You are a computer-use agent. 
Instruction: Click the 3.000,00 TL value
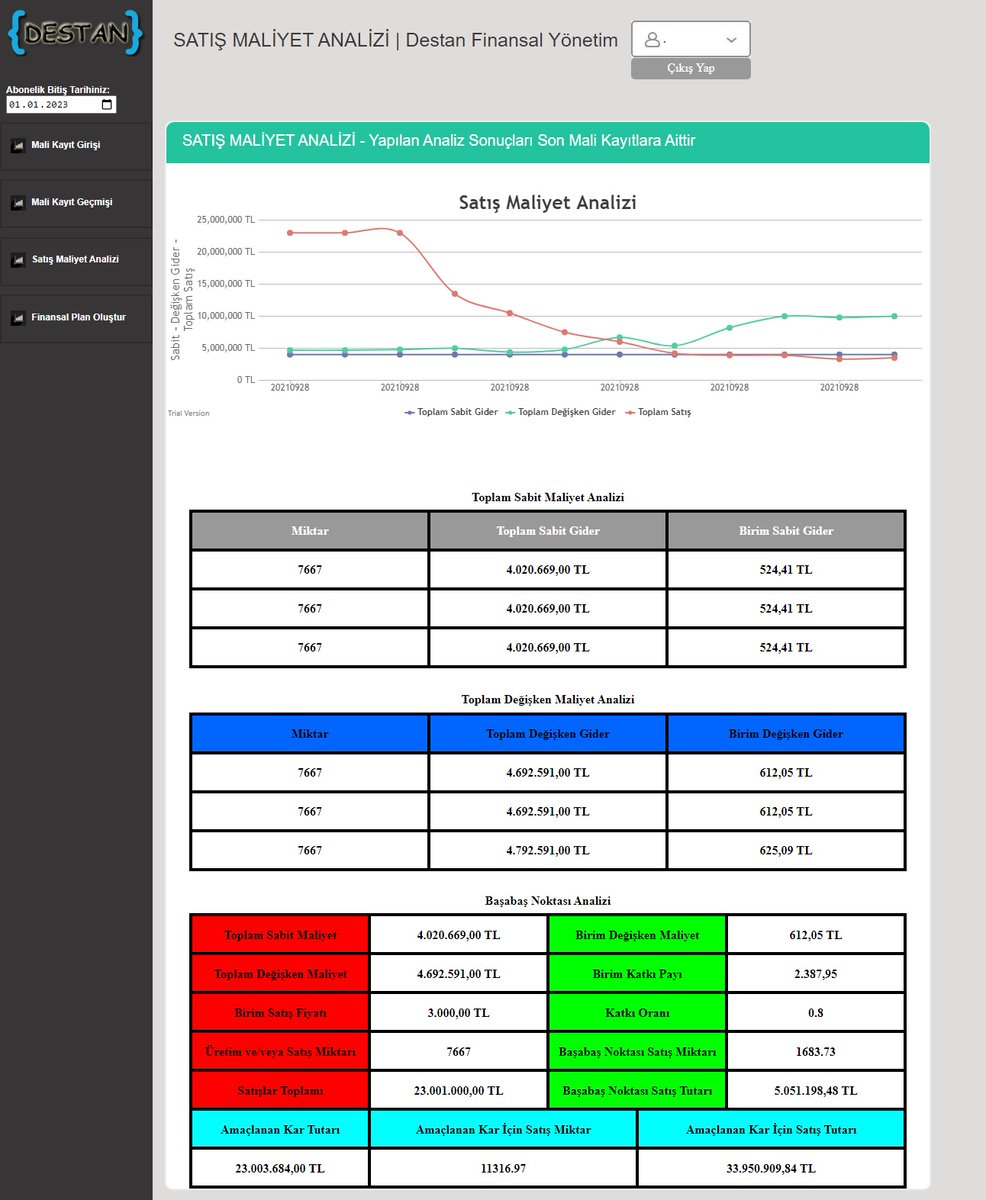[x=459, y=1013]
